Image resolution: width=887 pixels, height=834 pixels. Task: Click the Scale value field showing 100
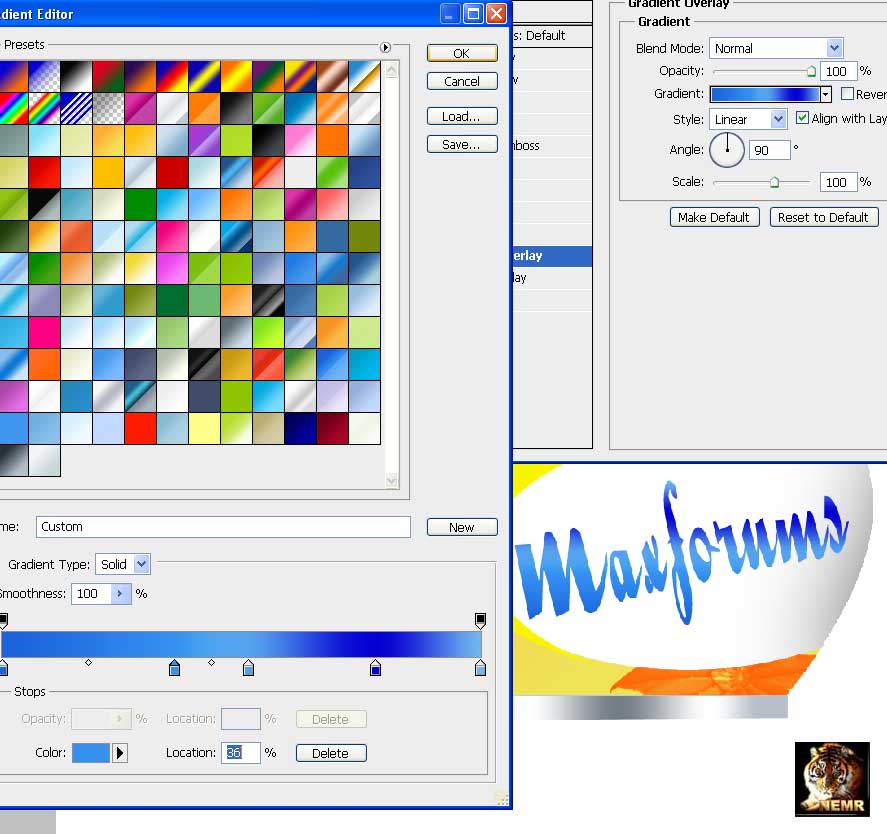point(838,182)
